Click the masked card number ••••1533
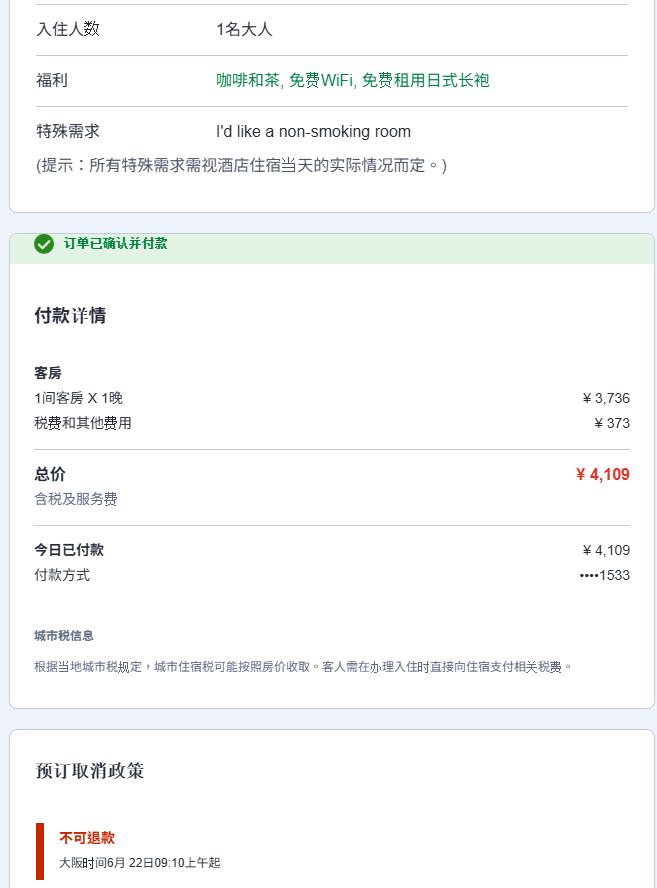 [604, 575]
